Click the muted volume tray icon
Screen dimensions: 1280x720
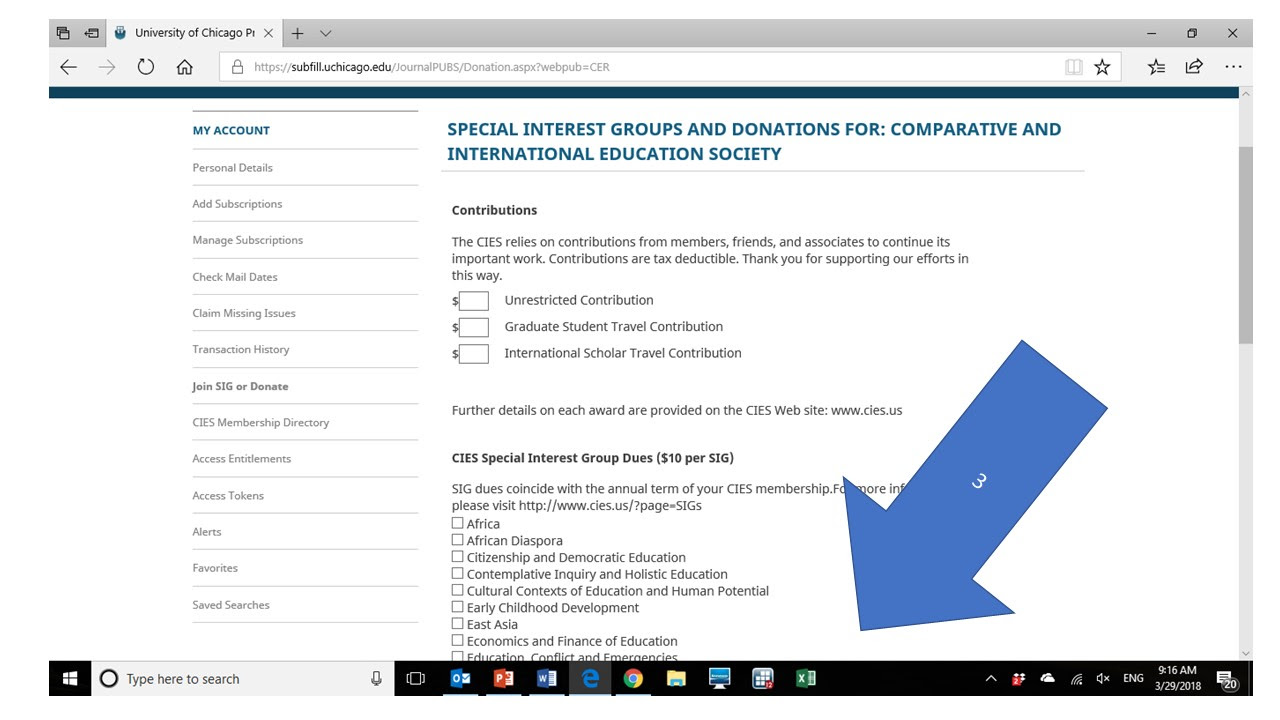pos(1103,679)
